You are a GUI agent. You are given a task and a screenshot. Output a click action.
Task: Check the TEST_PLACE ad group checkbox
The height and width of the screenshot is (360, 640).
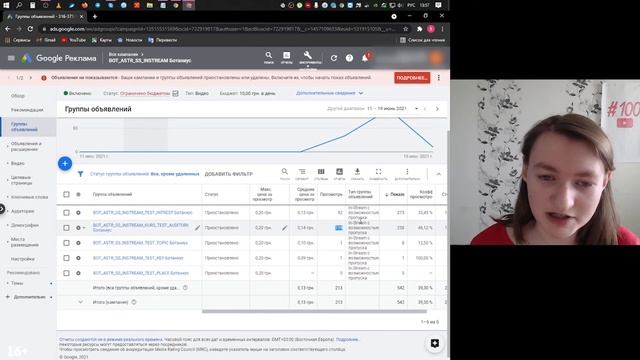(66, 273)
